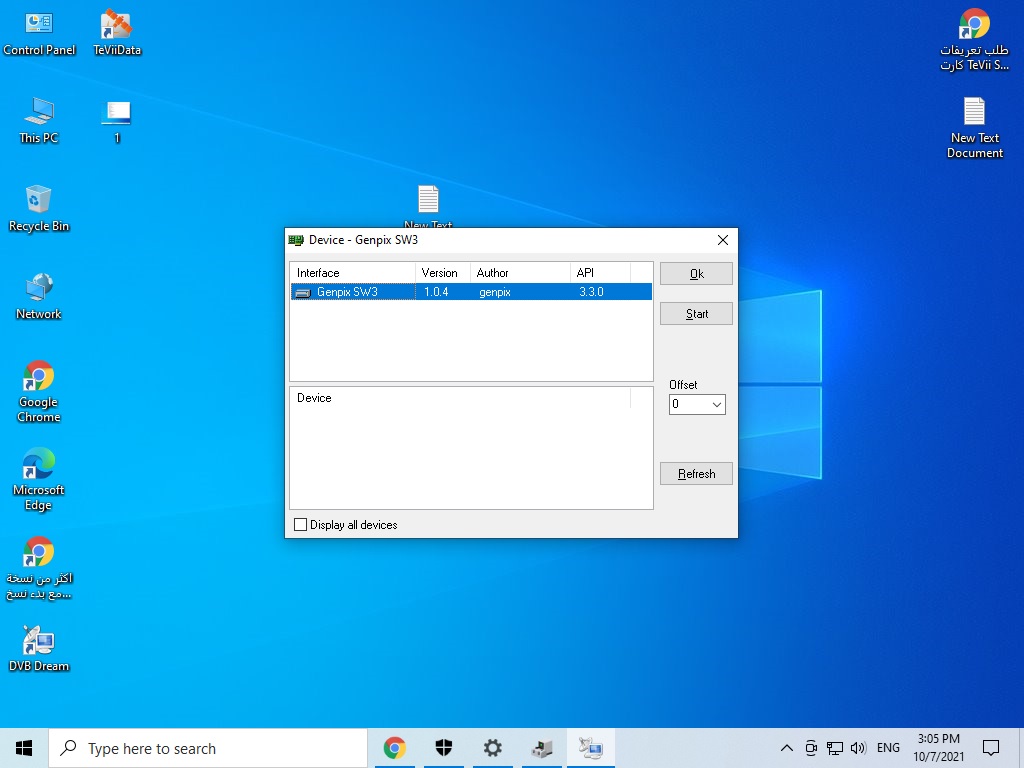Close the Device - Genpix SW3 dialog
1024x768 pixels.
722,240
